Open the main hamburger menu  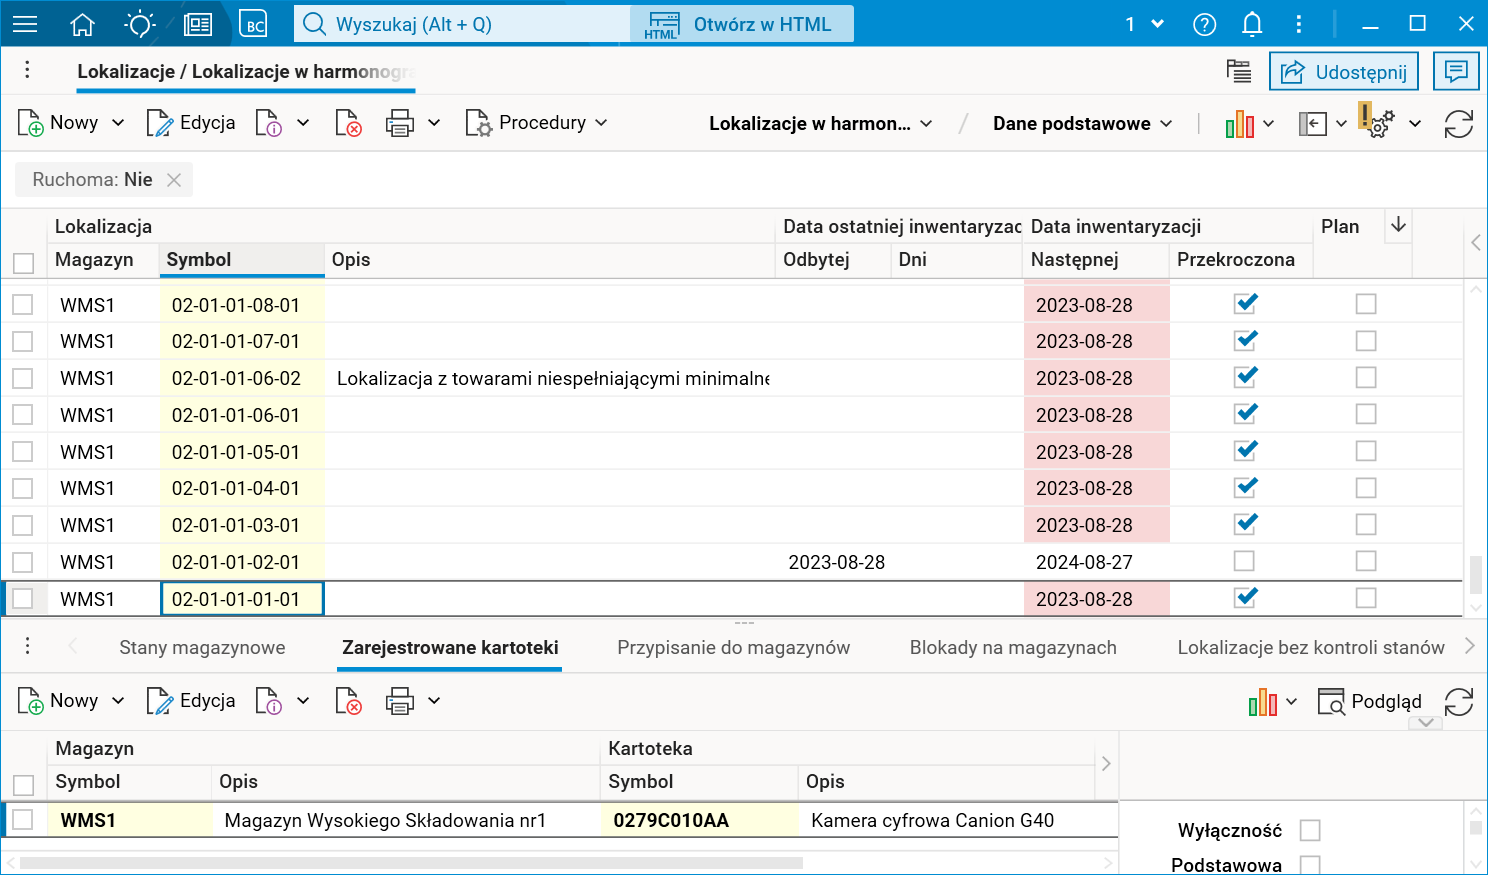[25, 24]
